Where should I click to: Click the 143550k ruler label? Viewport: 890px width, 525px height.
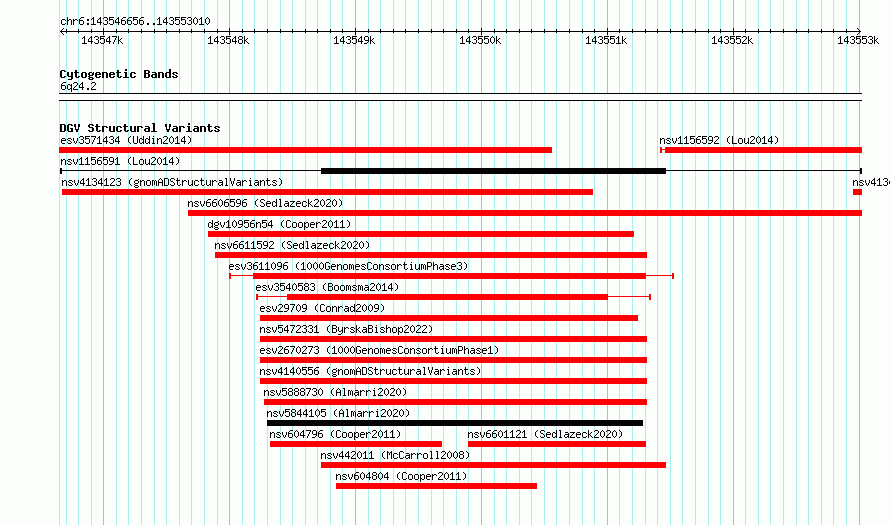click(480, 40)
